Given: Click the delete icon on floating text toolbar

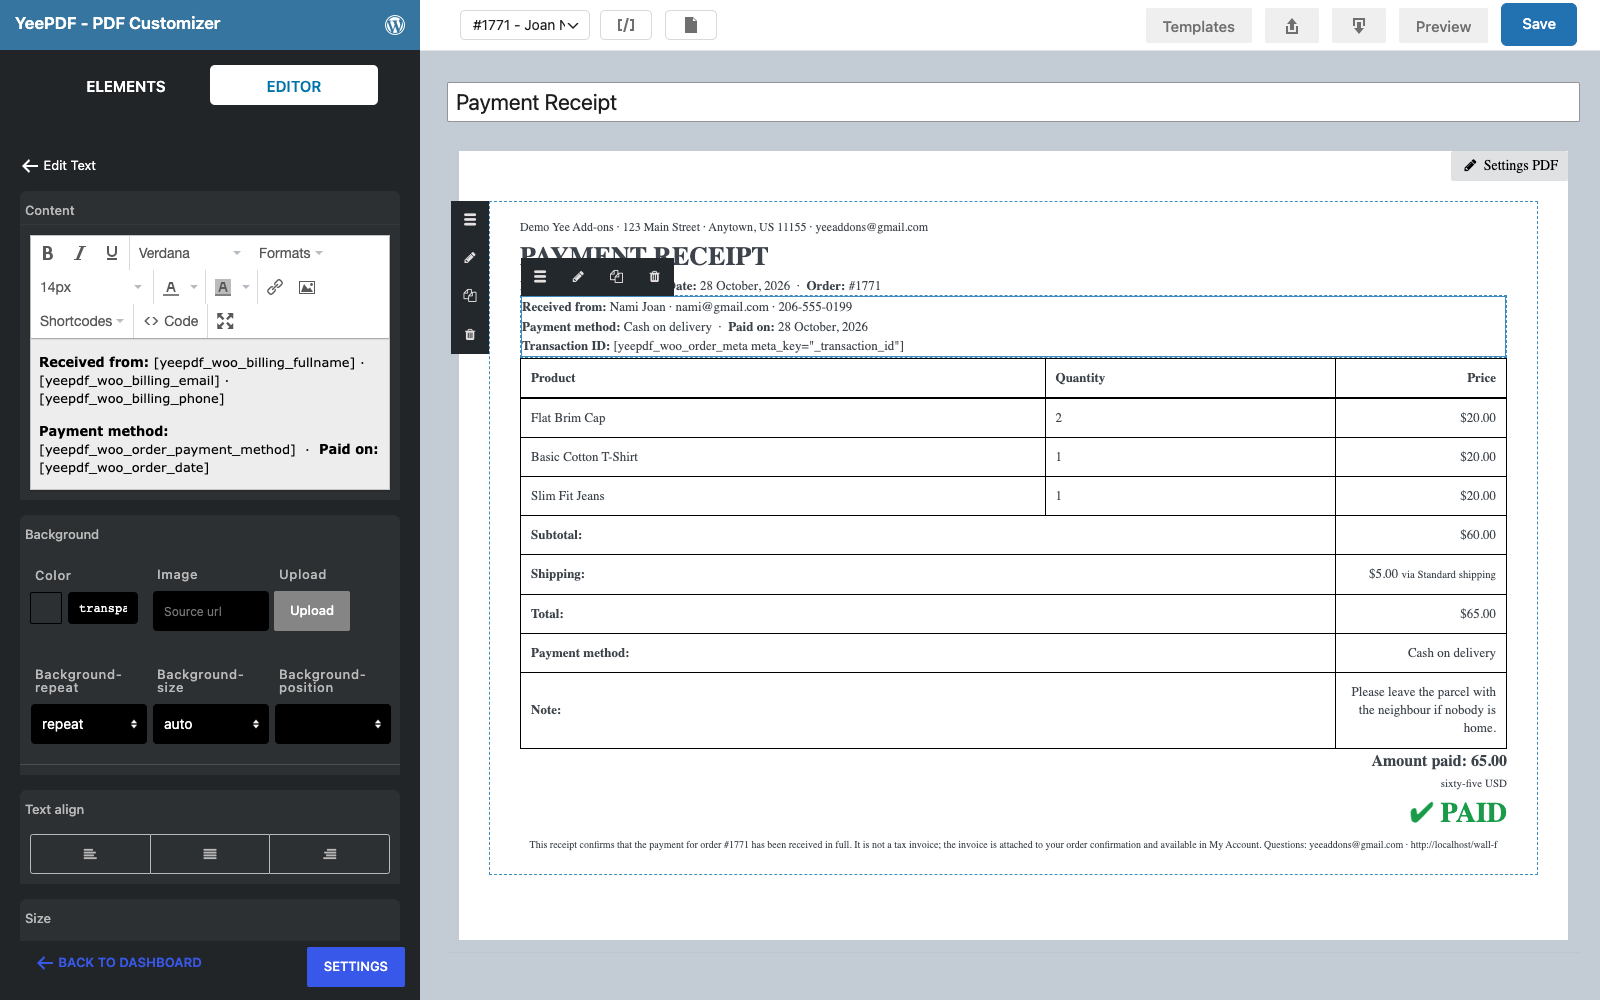Looking at the screenshot, I should point(655,277).
